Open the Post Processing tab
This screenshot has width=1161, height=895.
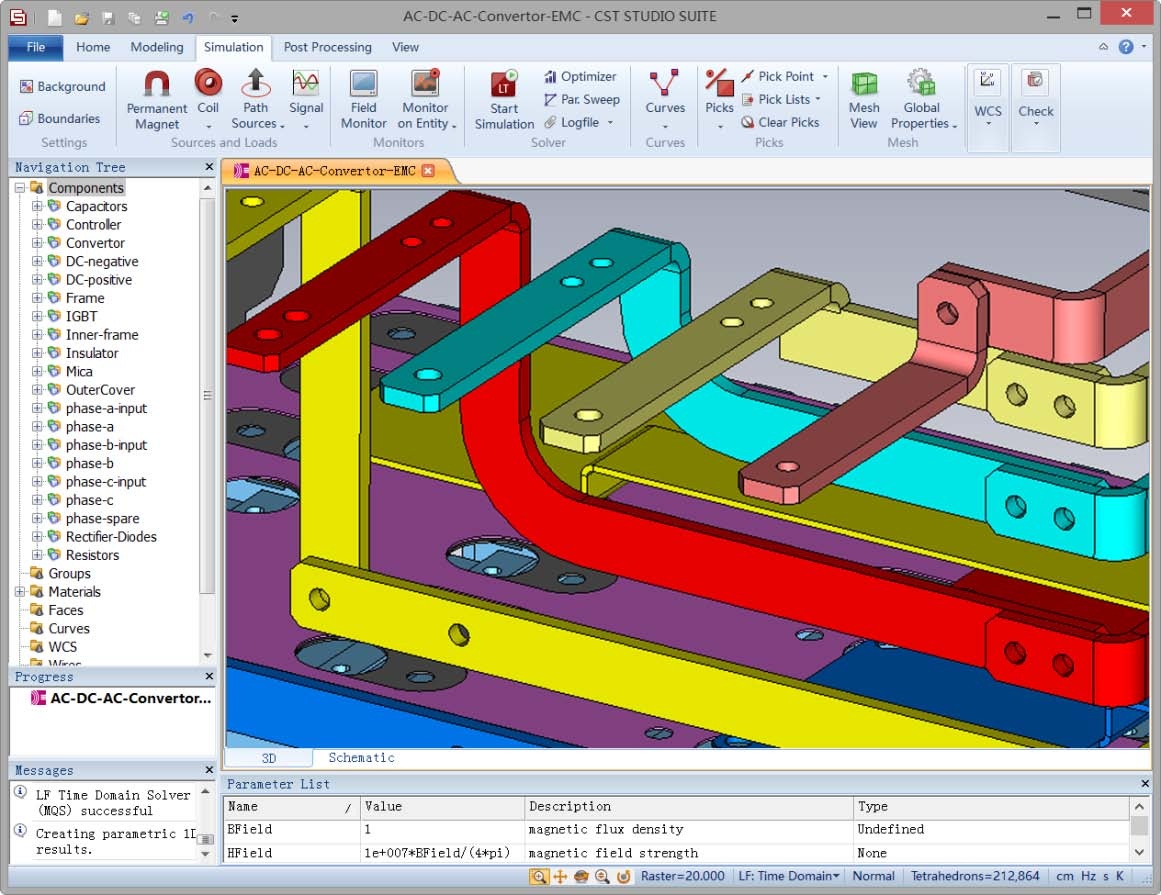pos(327,47)
